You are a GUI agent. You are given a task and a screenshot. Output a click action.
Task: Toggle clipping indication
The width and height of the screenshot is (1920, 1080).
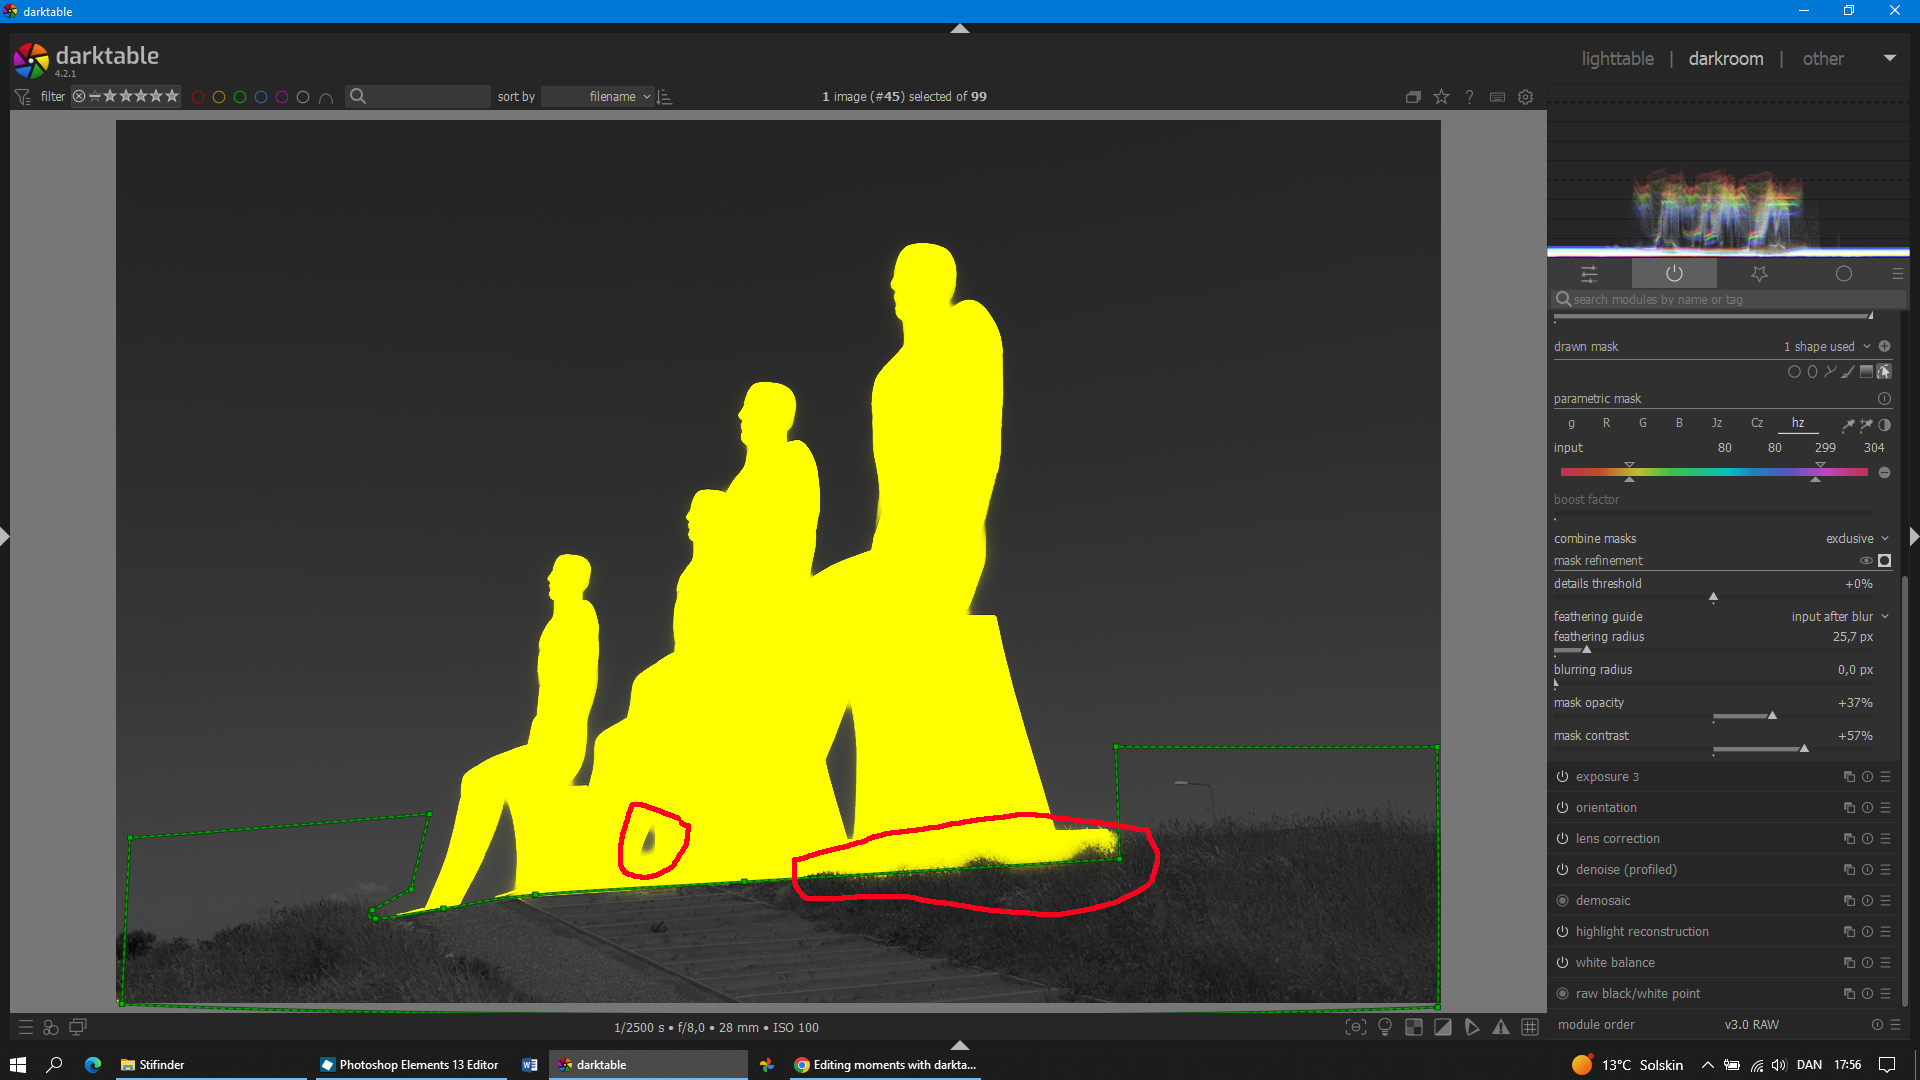pyautogui.click(x=1443, y=1027)
